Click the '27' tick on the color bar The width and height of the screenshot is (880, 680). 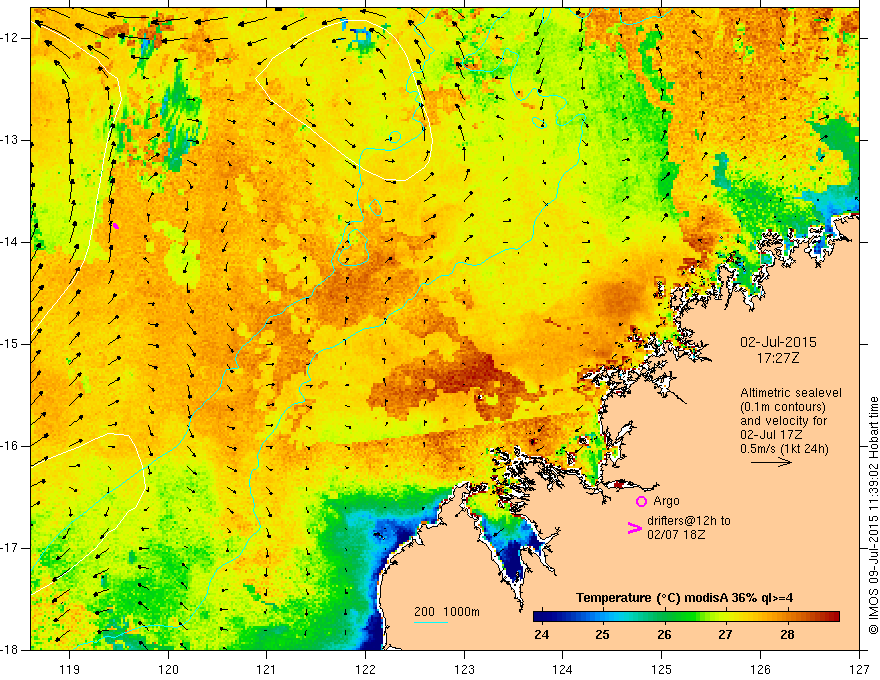click(x=726, y=635)
